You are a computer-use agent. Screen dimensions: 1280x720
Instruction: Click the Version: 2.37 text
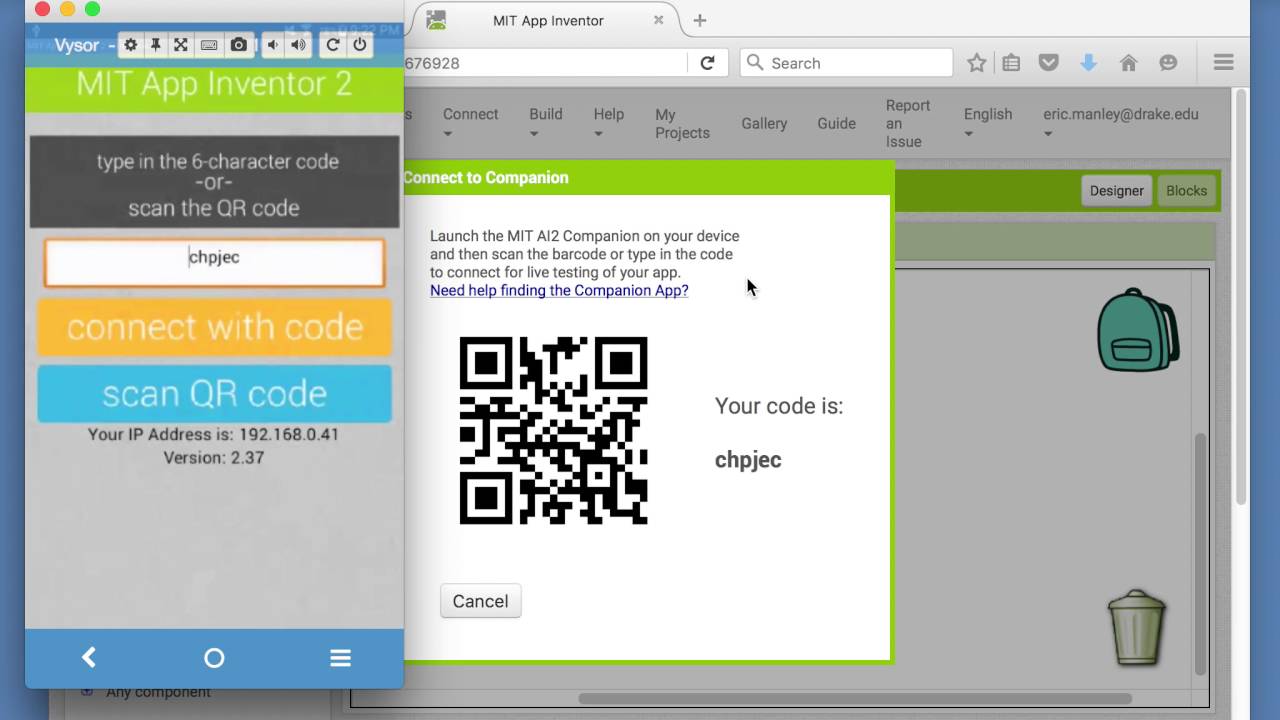[214, 457]
